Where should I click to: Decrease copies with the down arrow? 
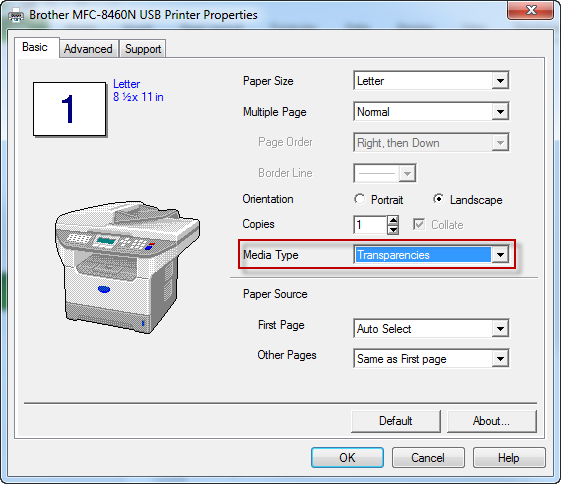[x=393, y=229]
